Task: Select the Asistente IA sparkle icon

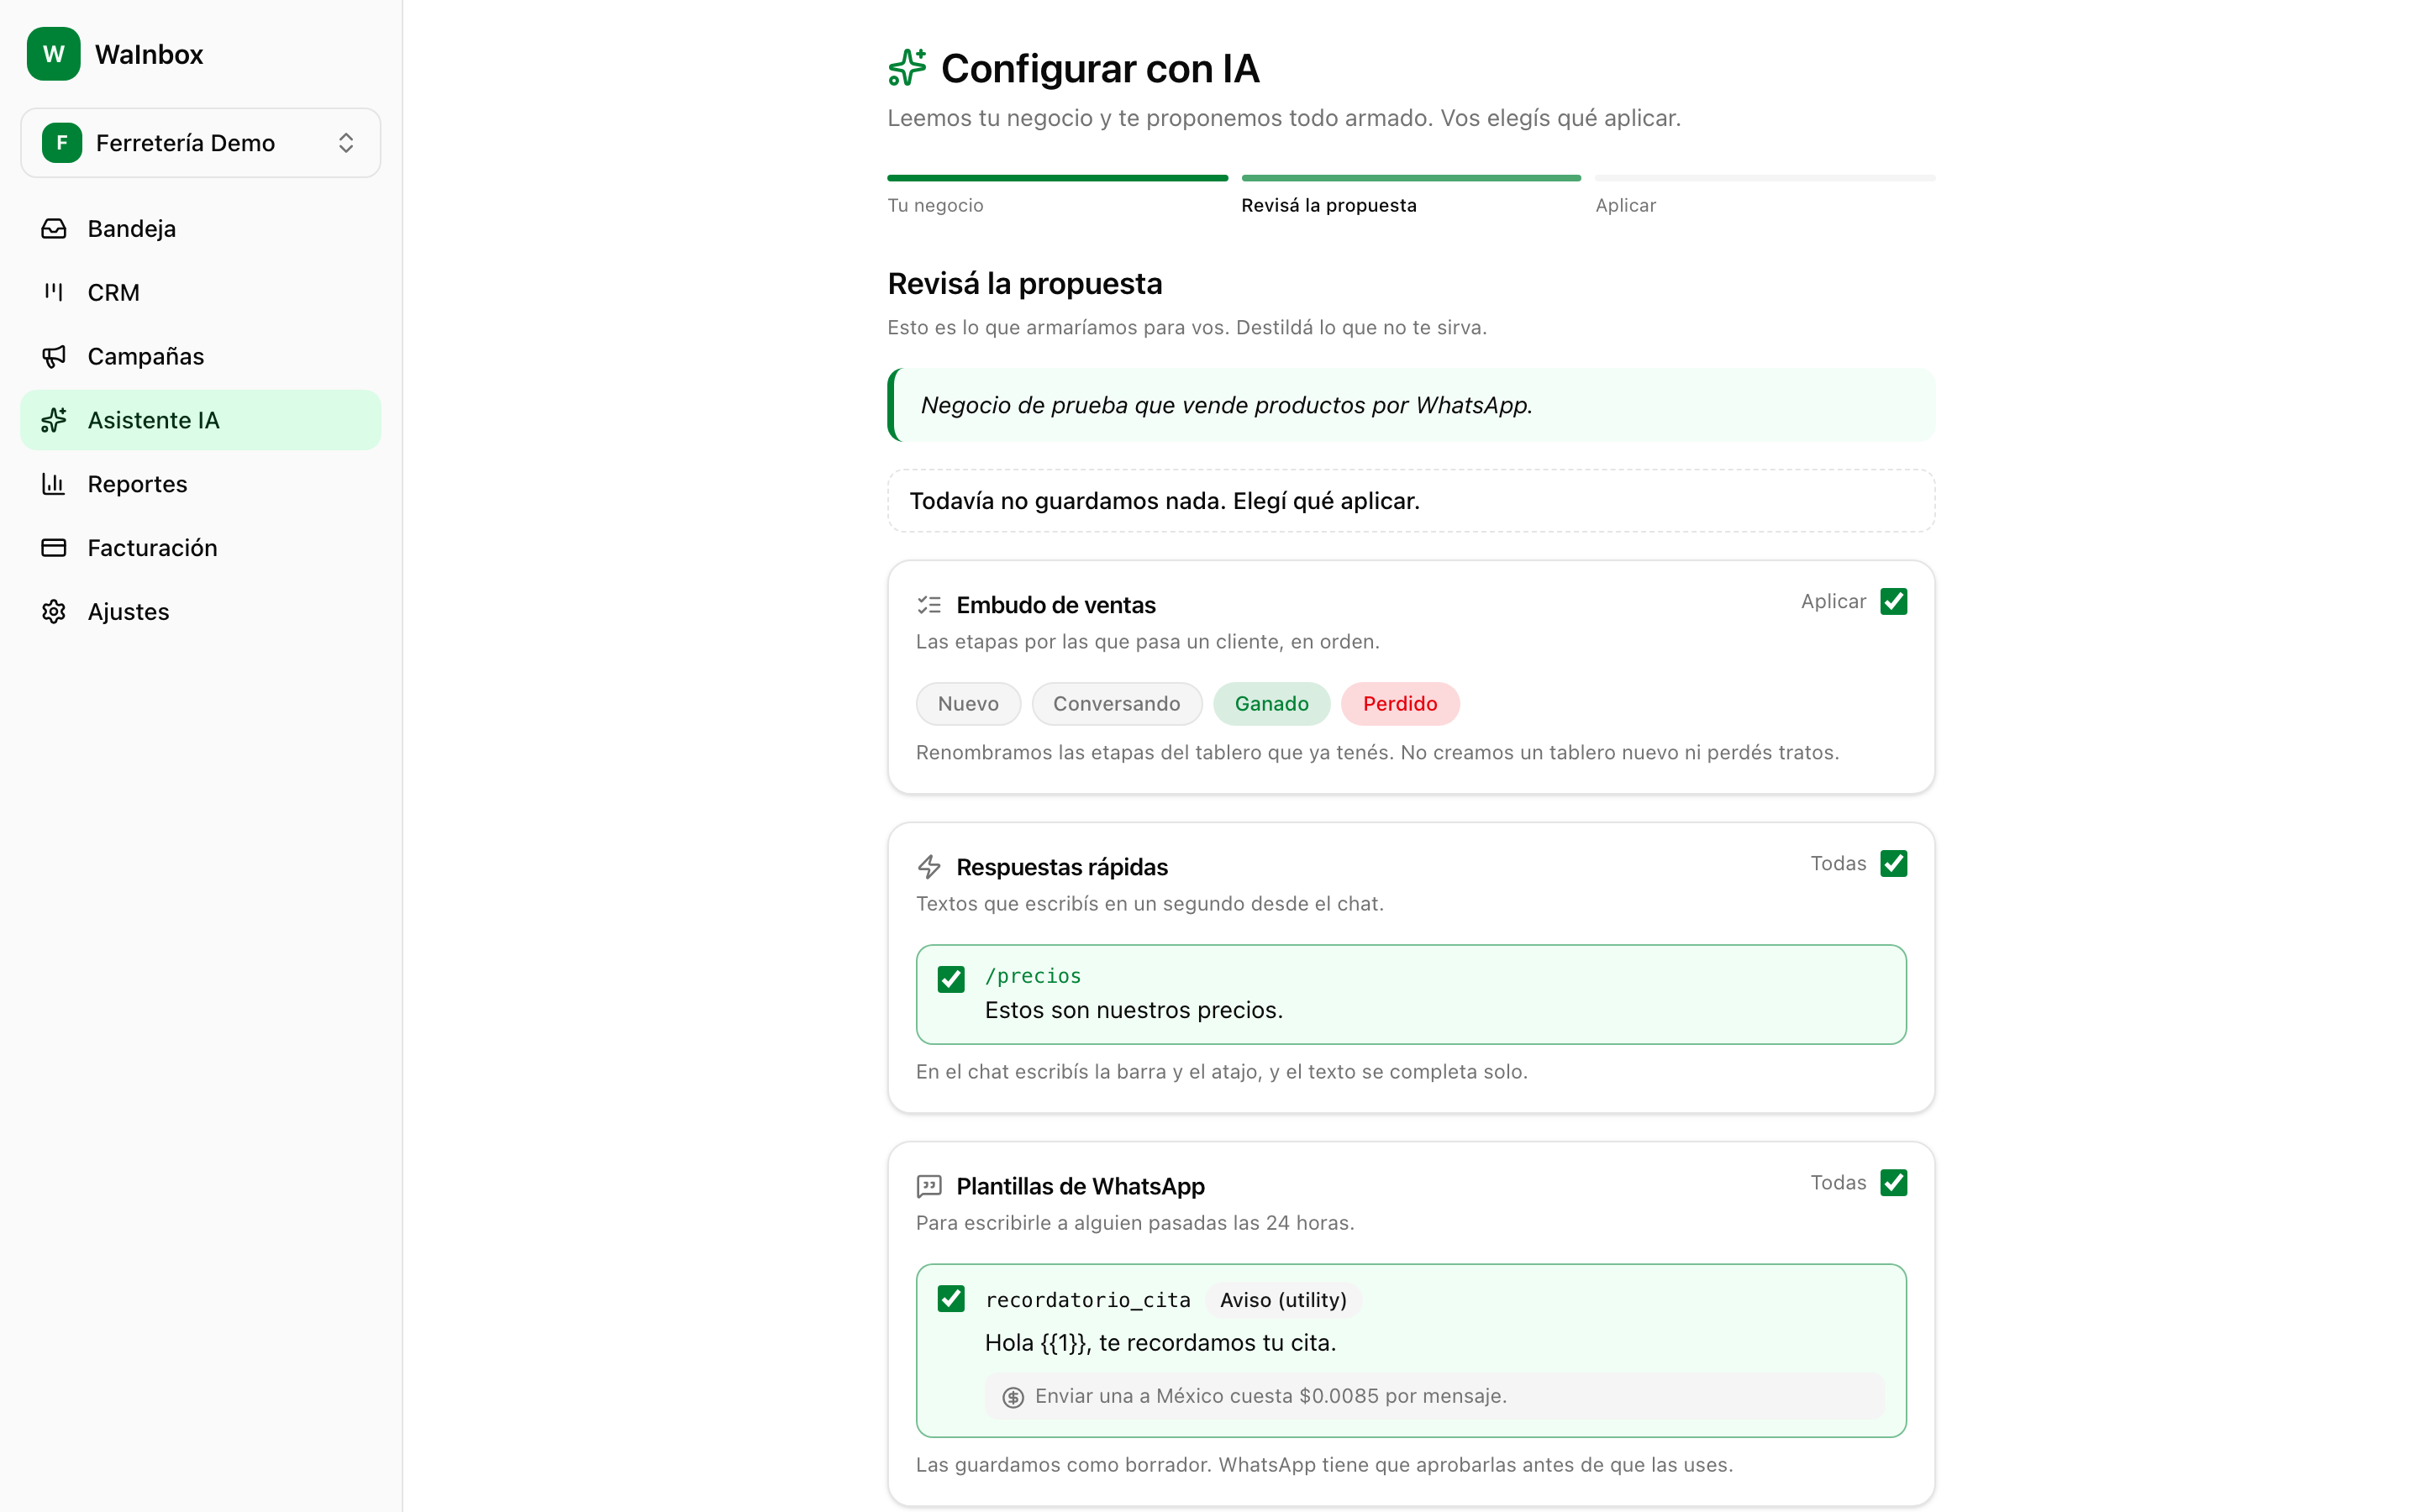Action: click(54, 420)
